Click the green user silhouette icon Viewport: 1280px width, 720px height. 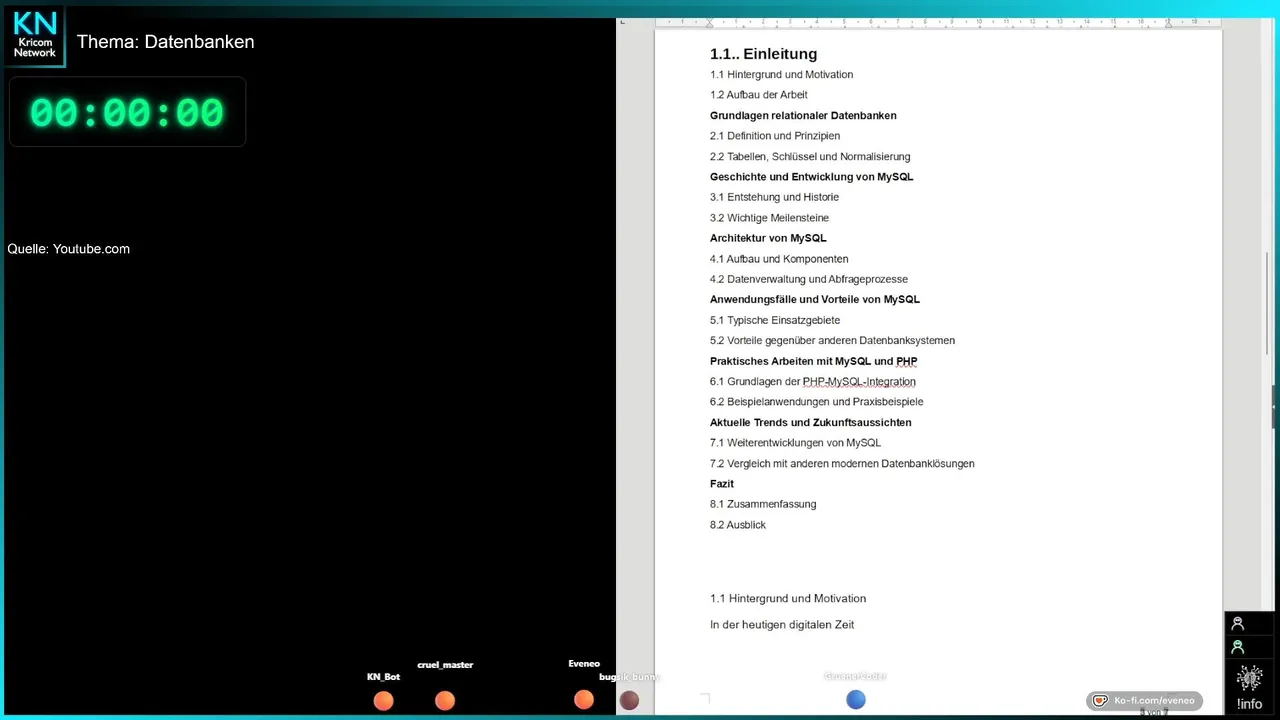click(x=1238, y=647)
